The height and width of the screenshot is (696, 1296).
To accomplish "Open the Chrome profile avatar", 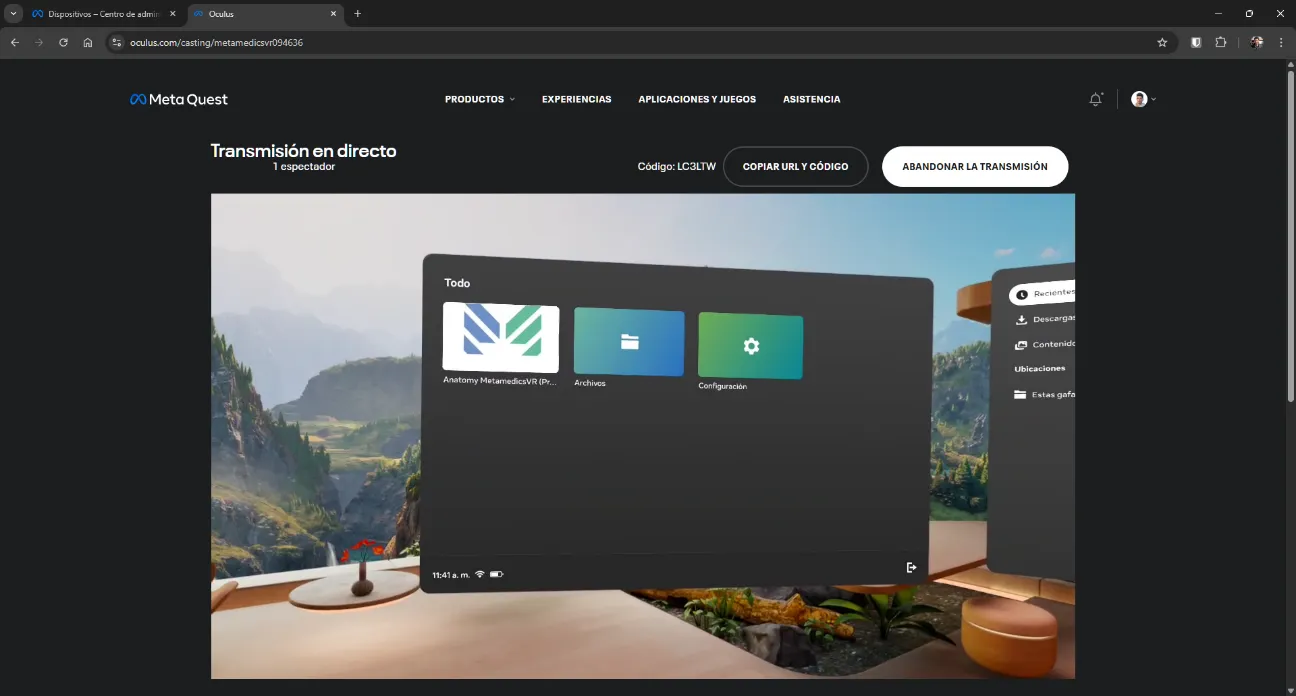I will pos(1257,43).
